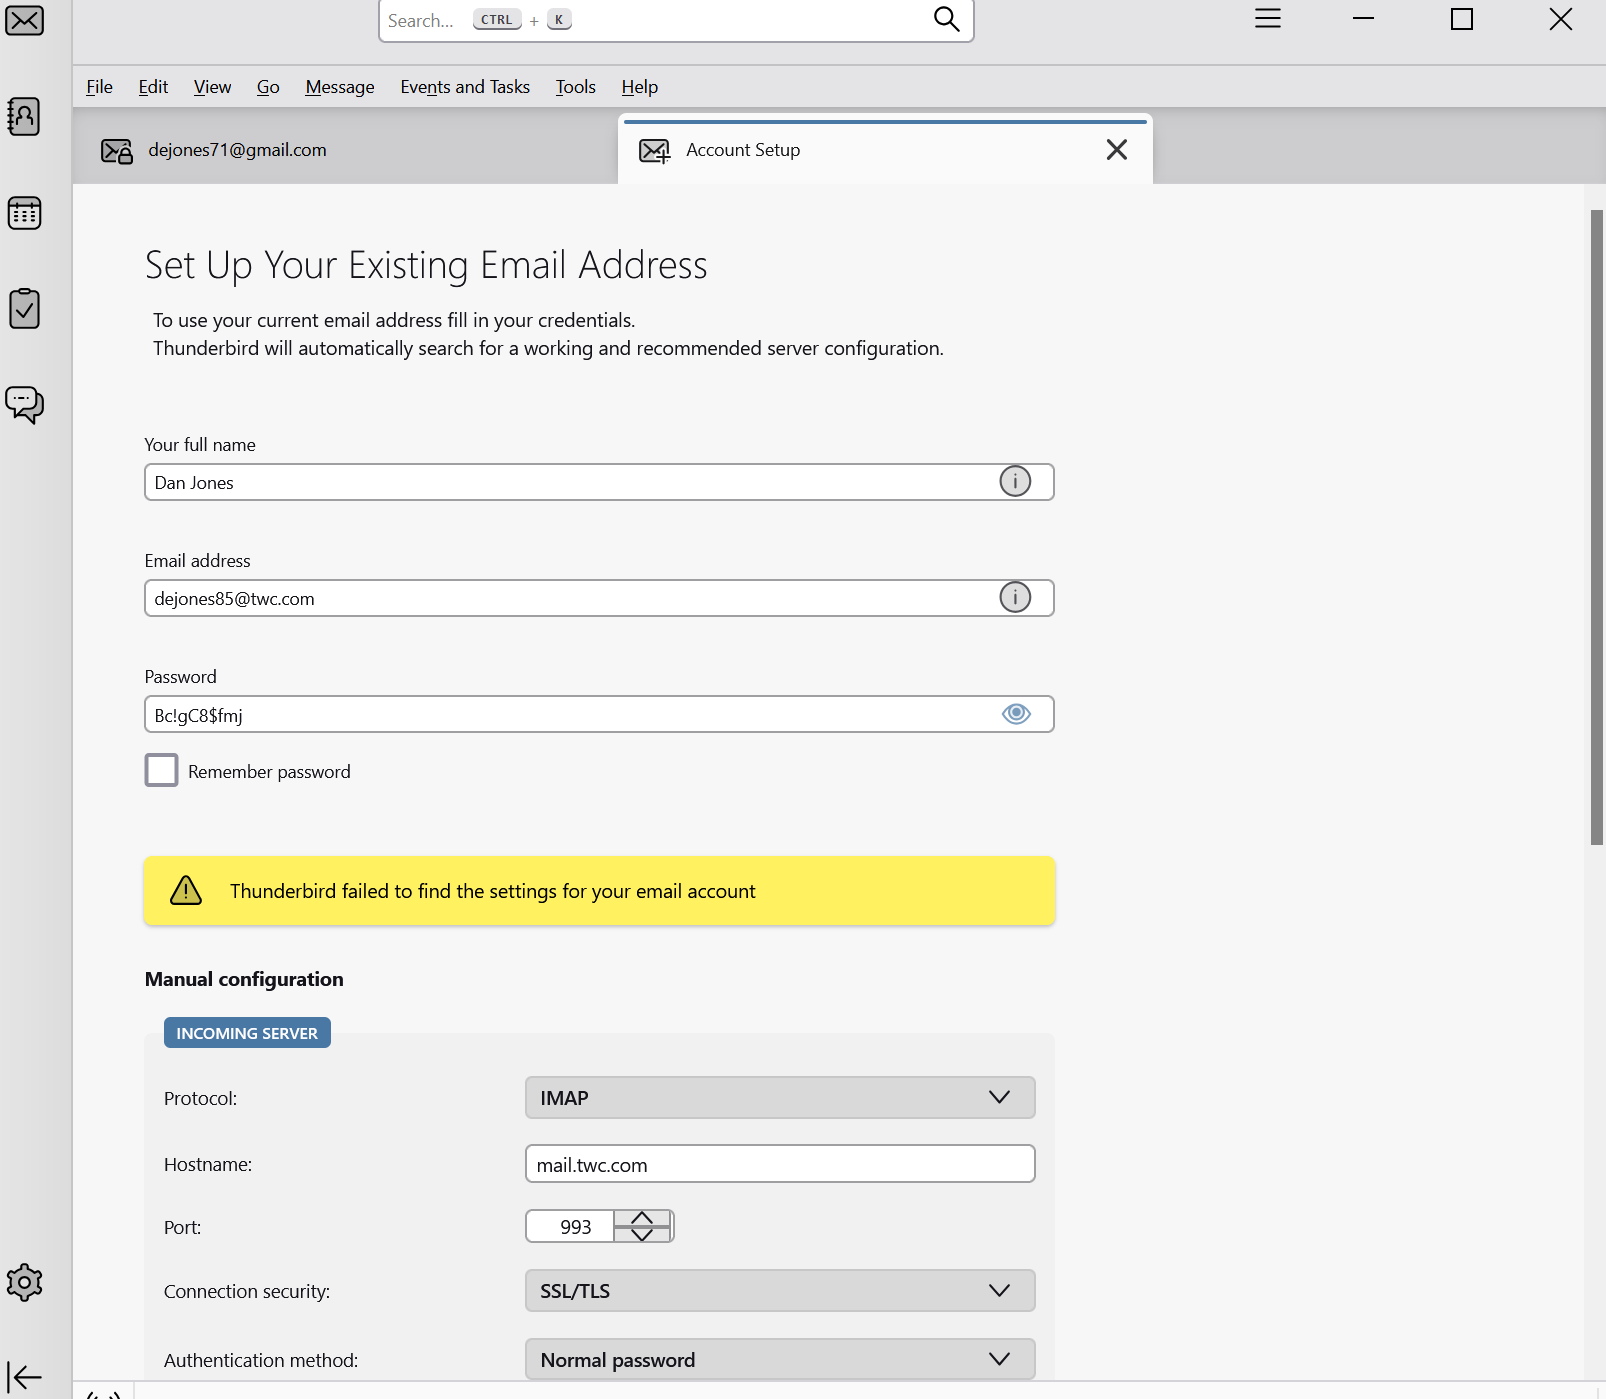Open the Calendar space
1606x1399 pixels.
point(24,212)
